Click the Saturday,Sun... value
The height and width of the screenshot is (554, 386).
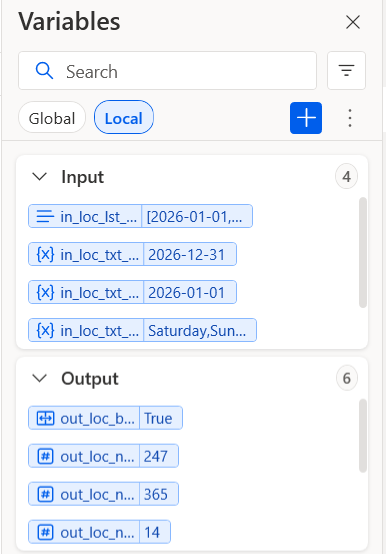[x=197, y=331]
